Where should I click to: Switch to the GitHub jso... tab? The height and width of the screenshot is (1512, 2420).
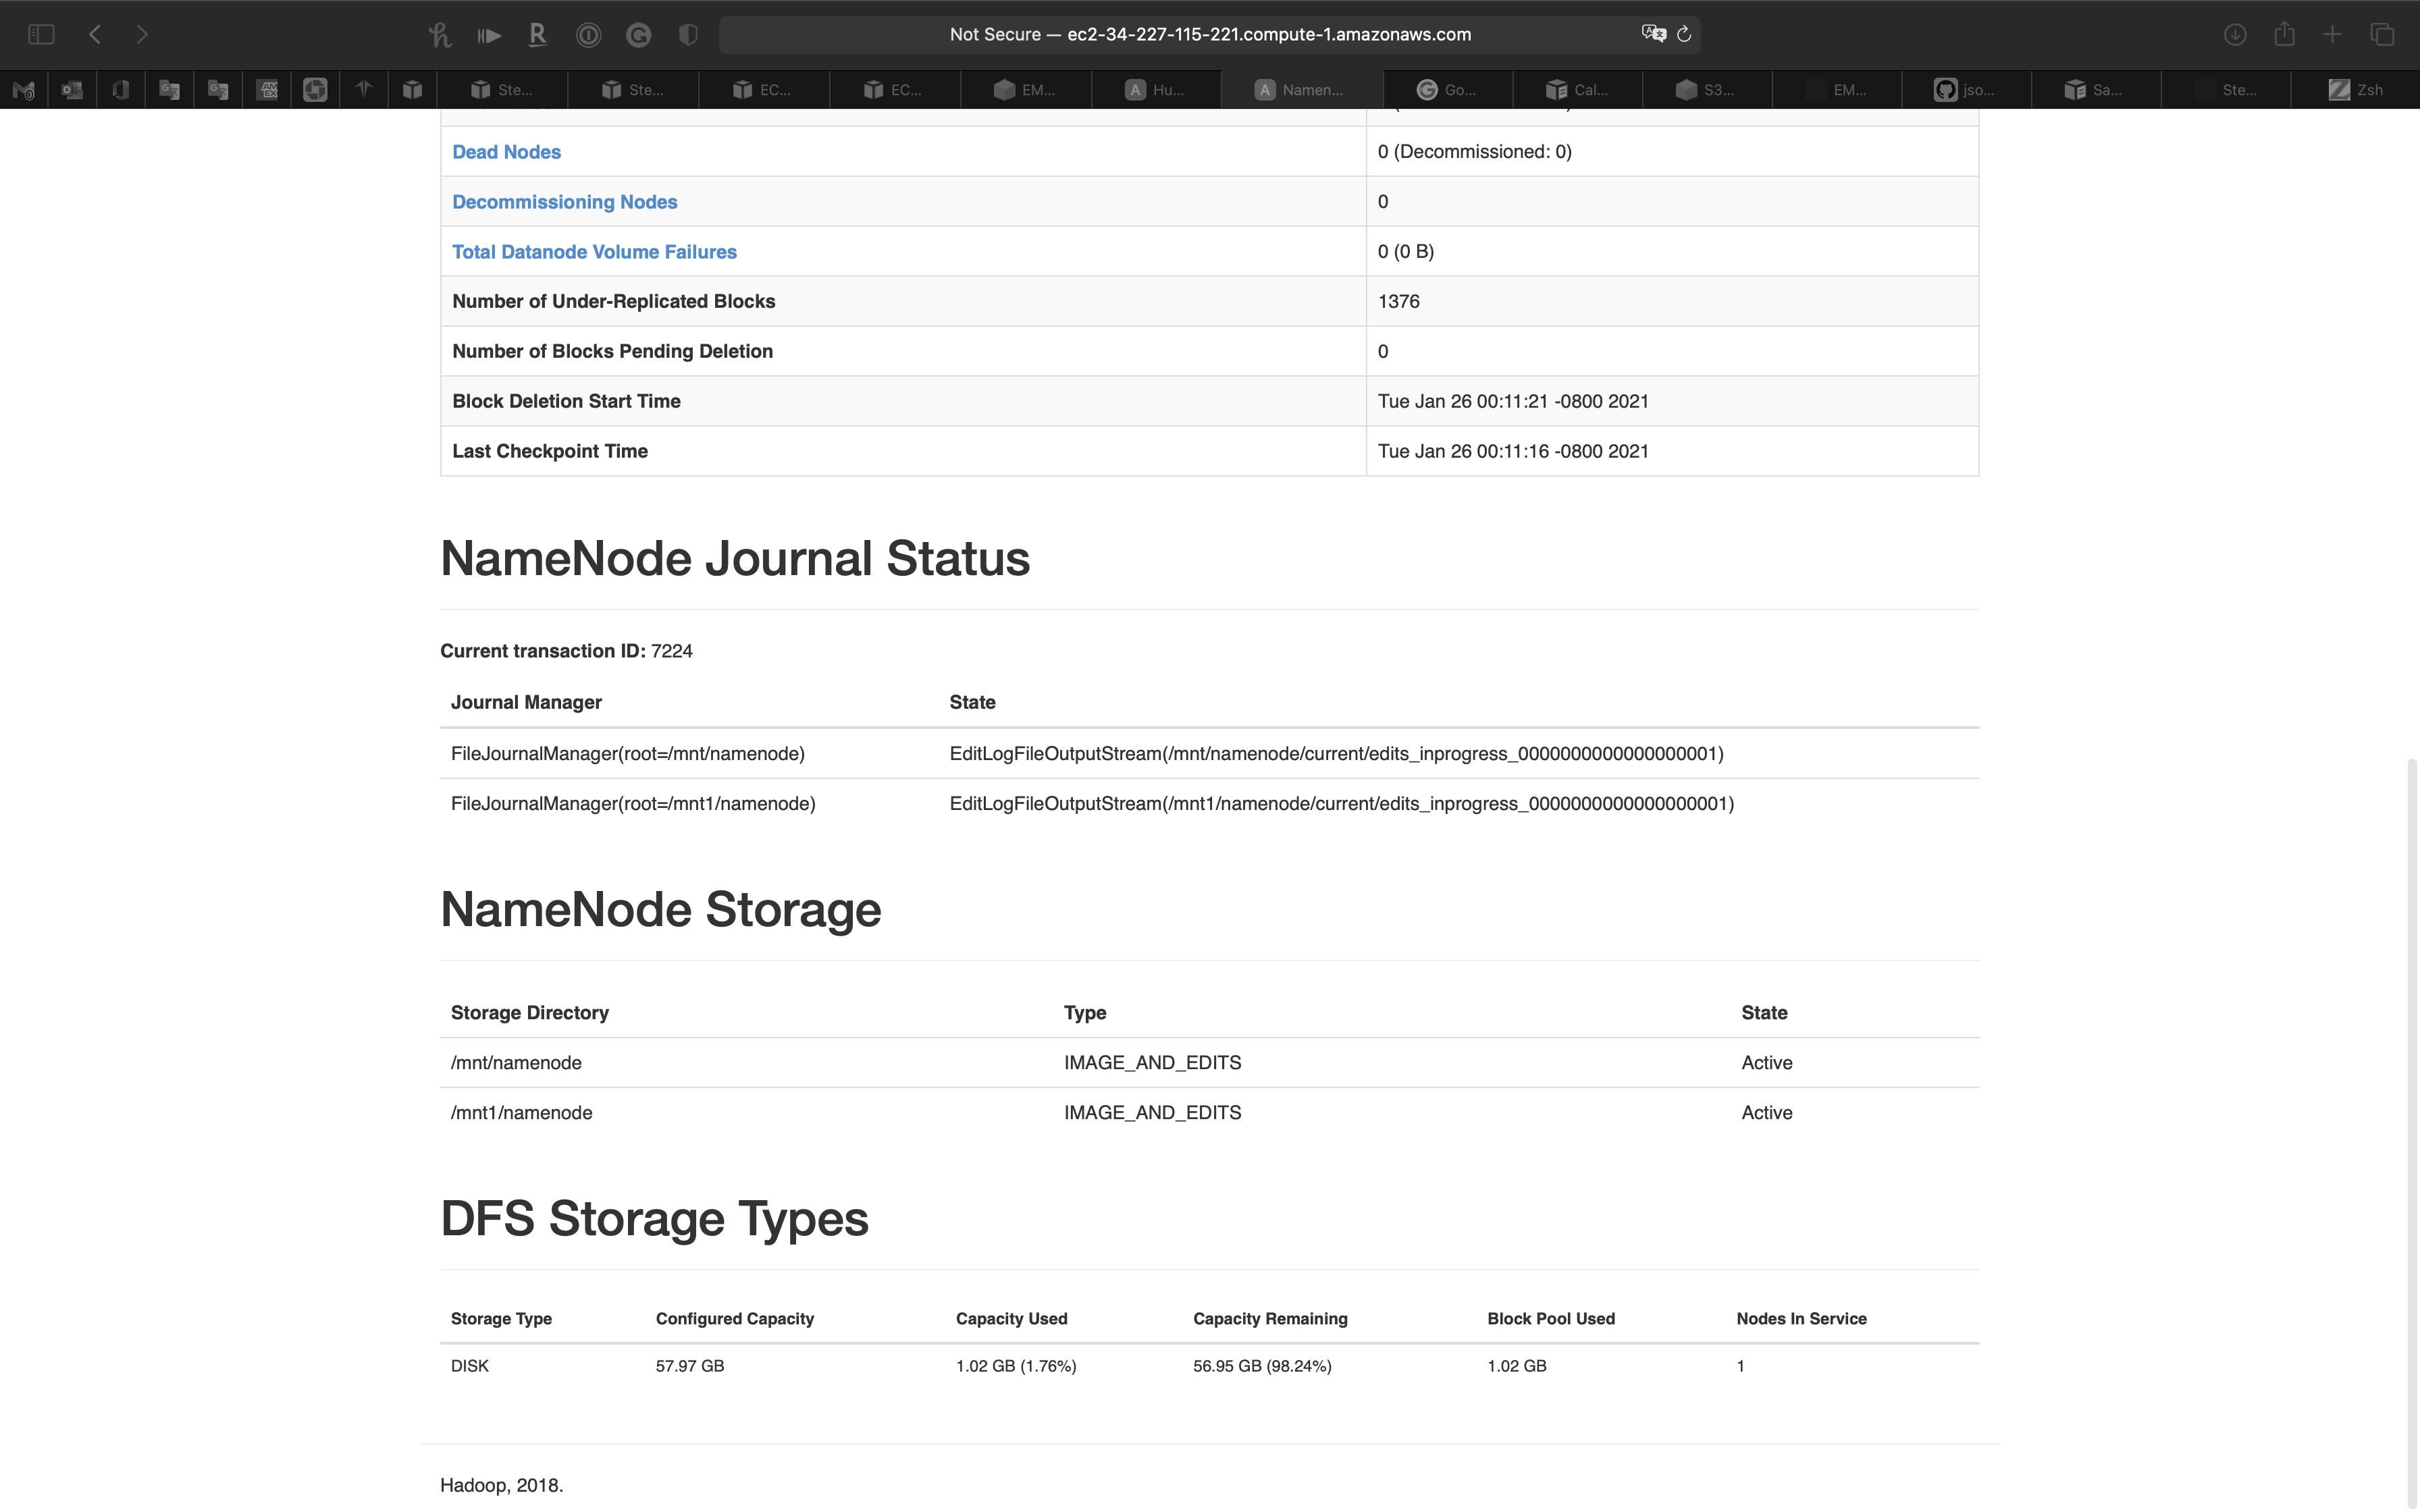[x=1965, y=90]
